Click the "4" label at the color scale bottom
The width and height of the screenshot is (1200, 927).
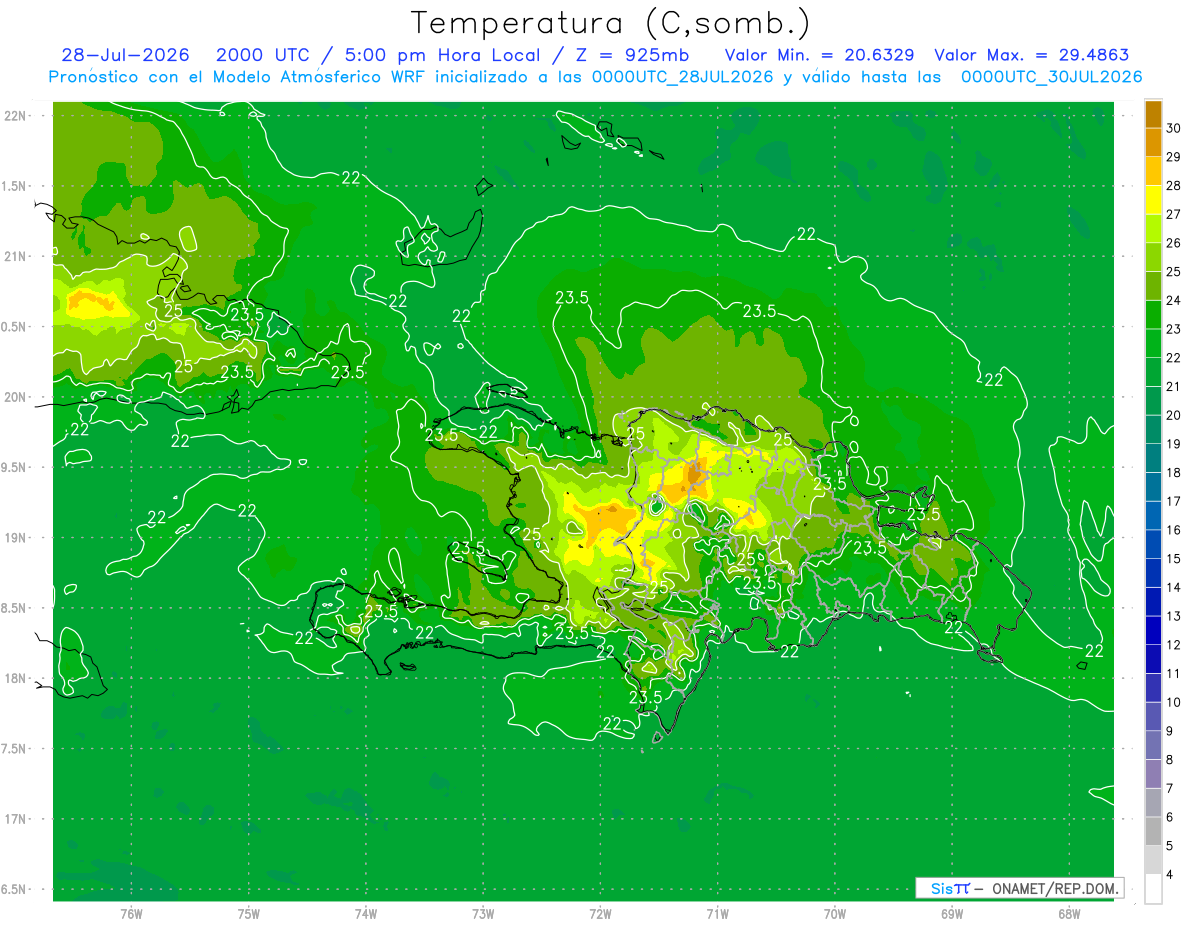1170,876
